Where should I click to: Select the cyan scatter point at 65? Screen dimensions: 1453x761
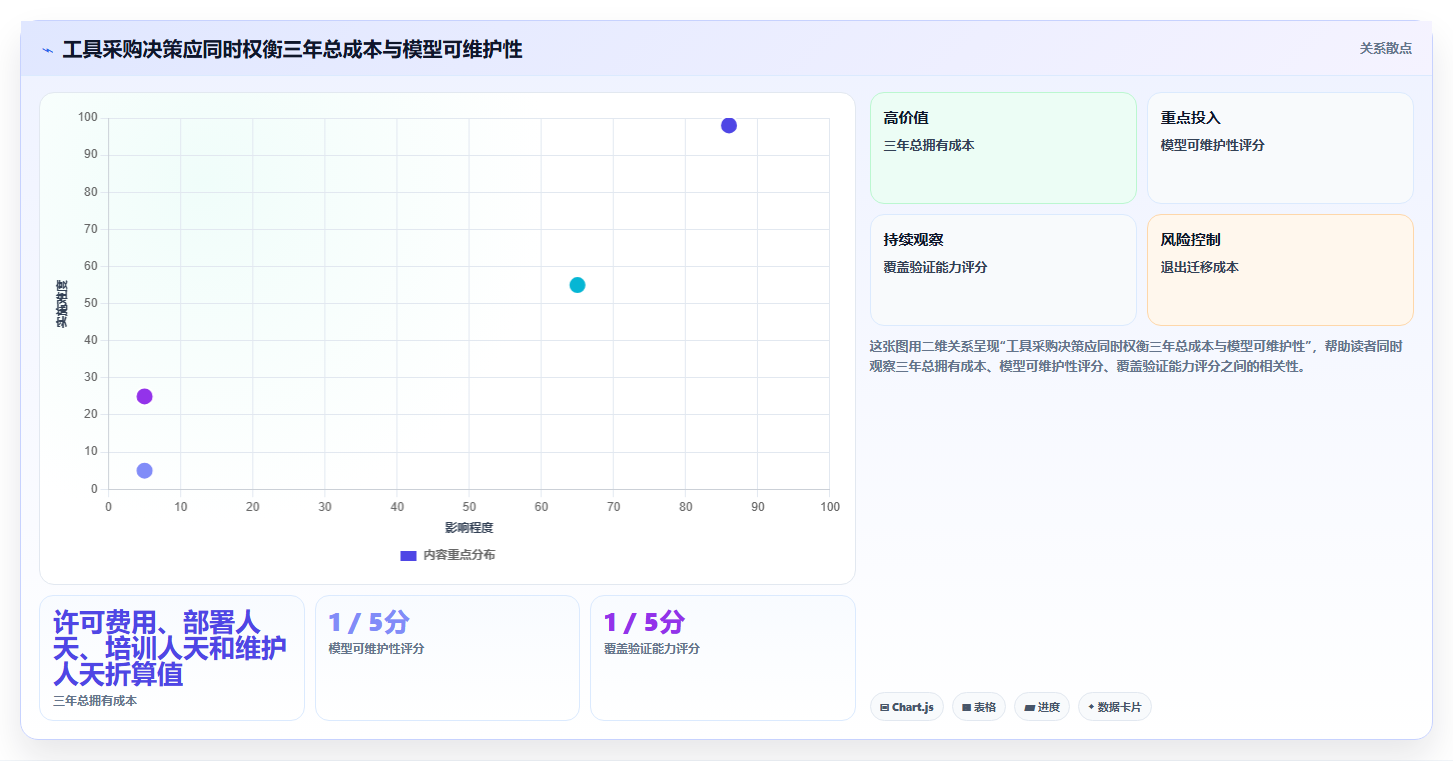tap(577, 285)
